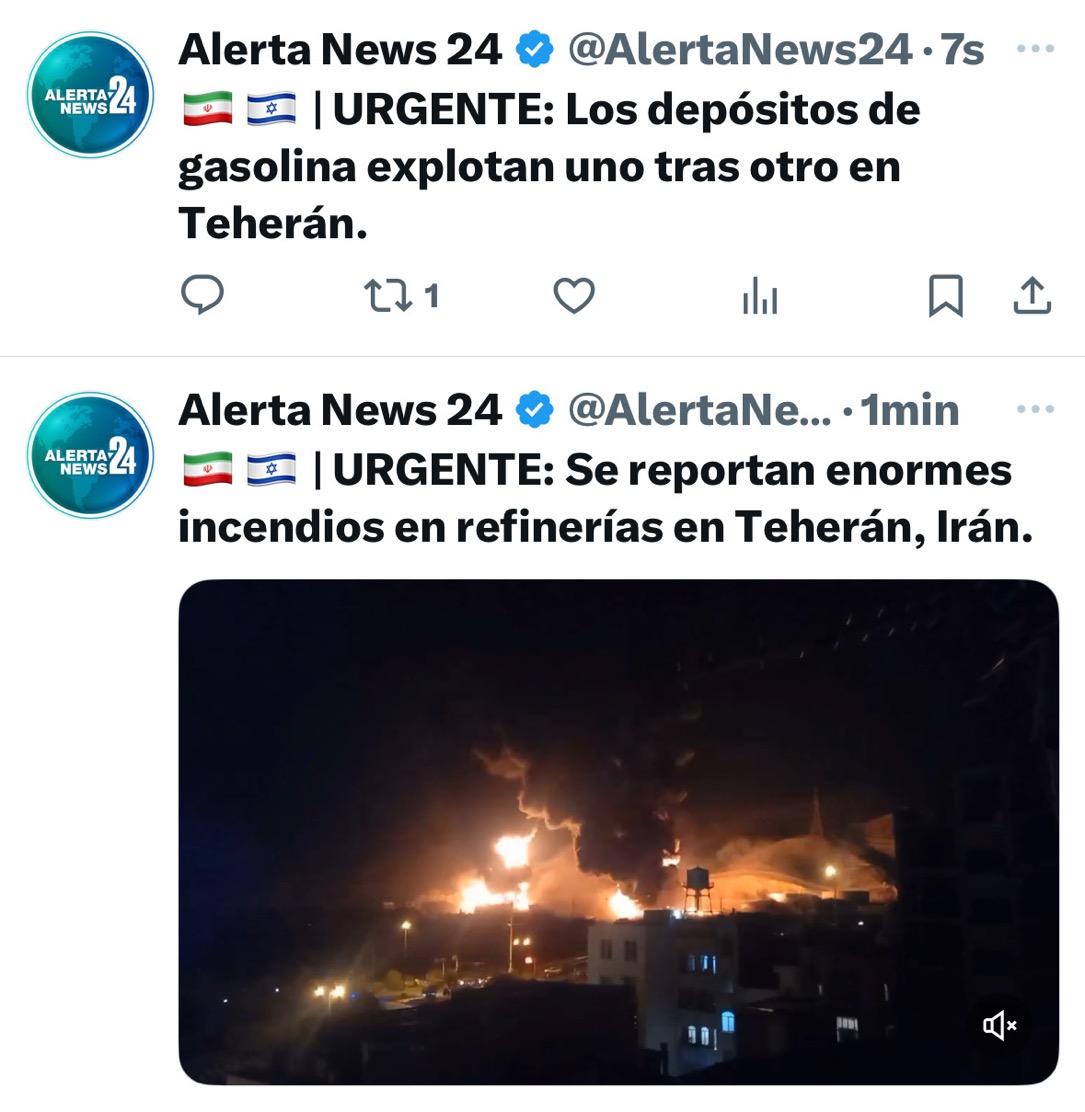This screenshot has height=1112, width=1085.
Task: Open three-dot menu on the 1min tweet
Action: 1035,409
